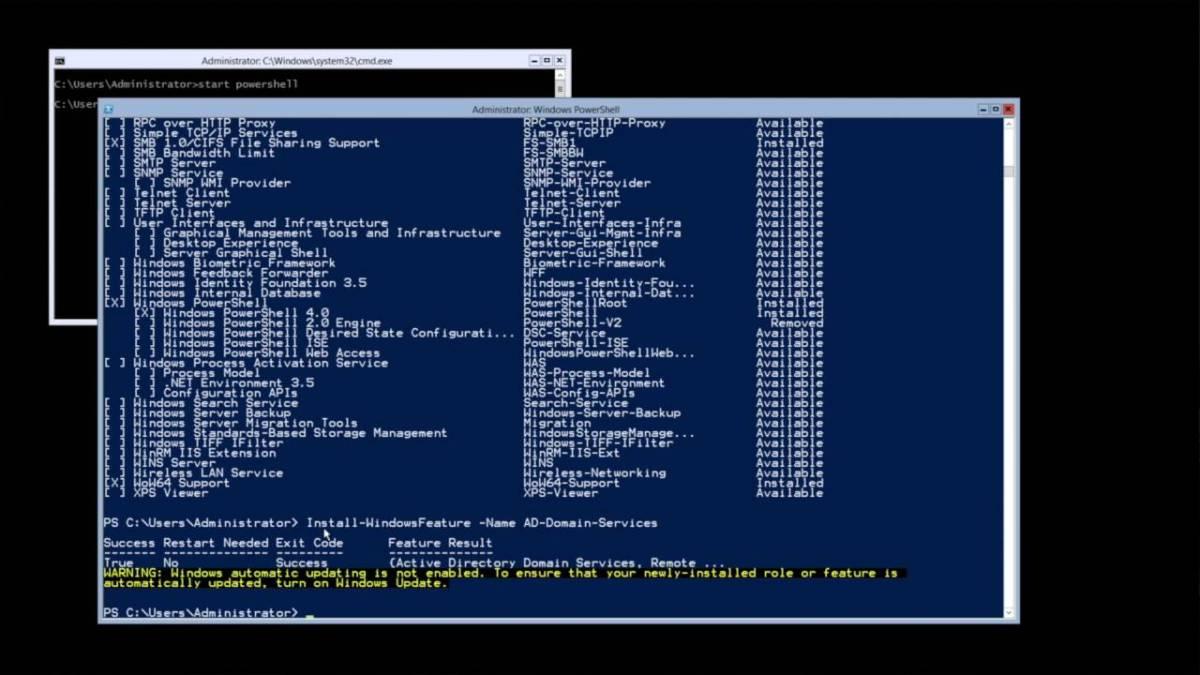Click the 'PowerShellRoot' identifier
Screen dimensions: 1200x675
click(576, 303)
